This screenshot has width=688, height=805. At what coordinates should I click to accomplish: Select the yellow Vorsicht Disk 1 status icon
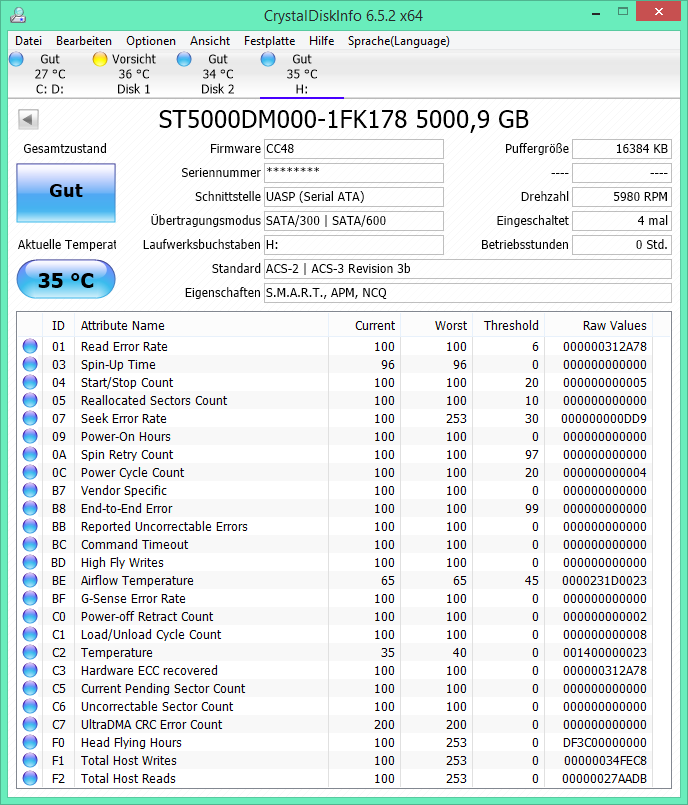[100, 59]
